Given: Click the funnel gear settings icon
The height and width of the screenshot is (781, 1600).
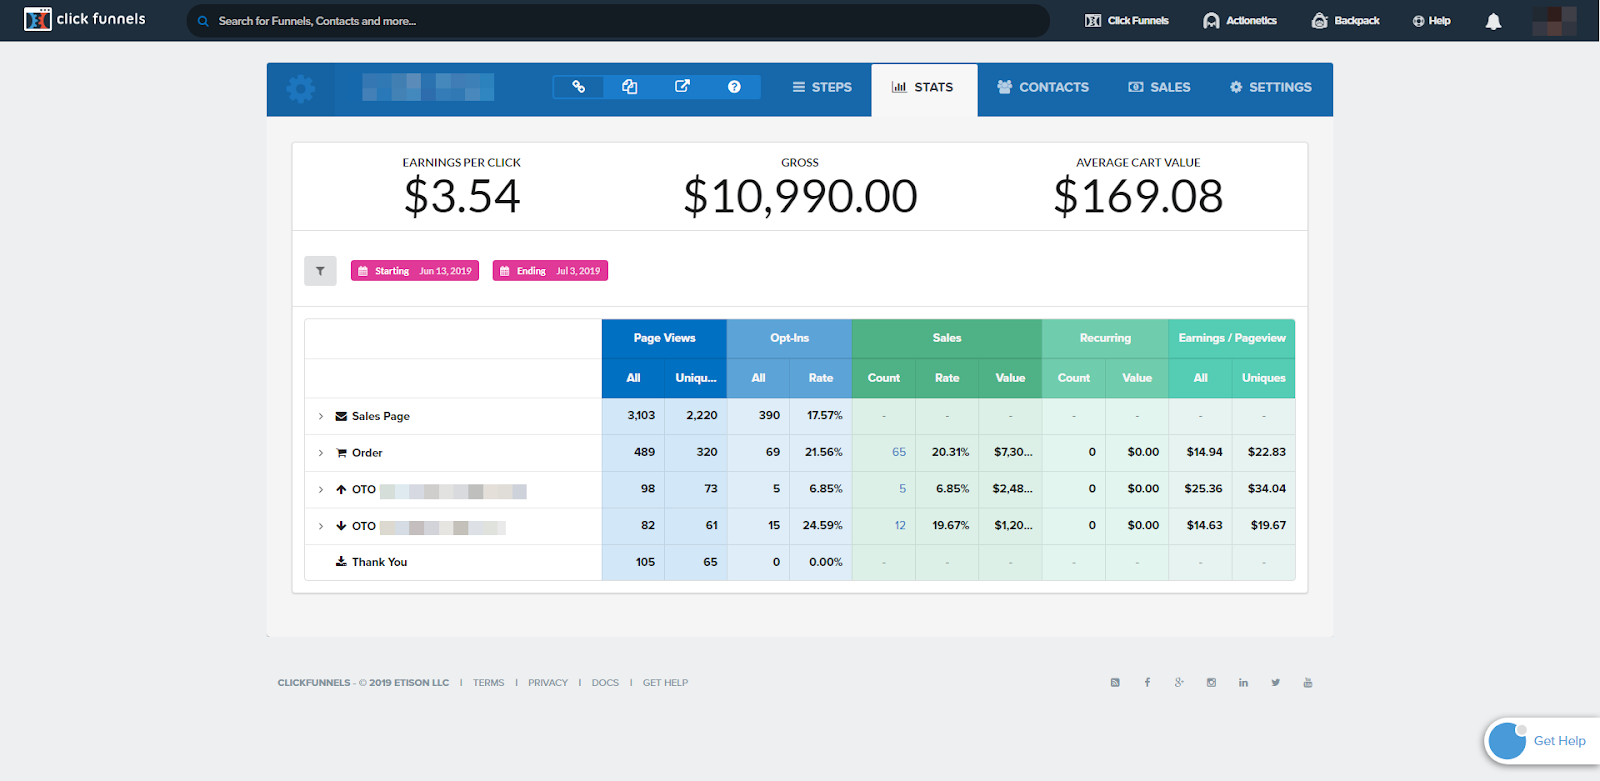Looking at the screenshot, I should (x=300, y=89).
